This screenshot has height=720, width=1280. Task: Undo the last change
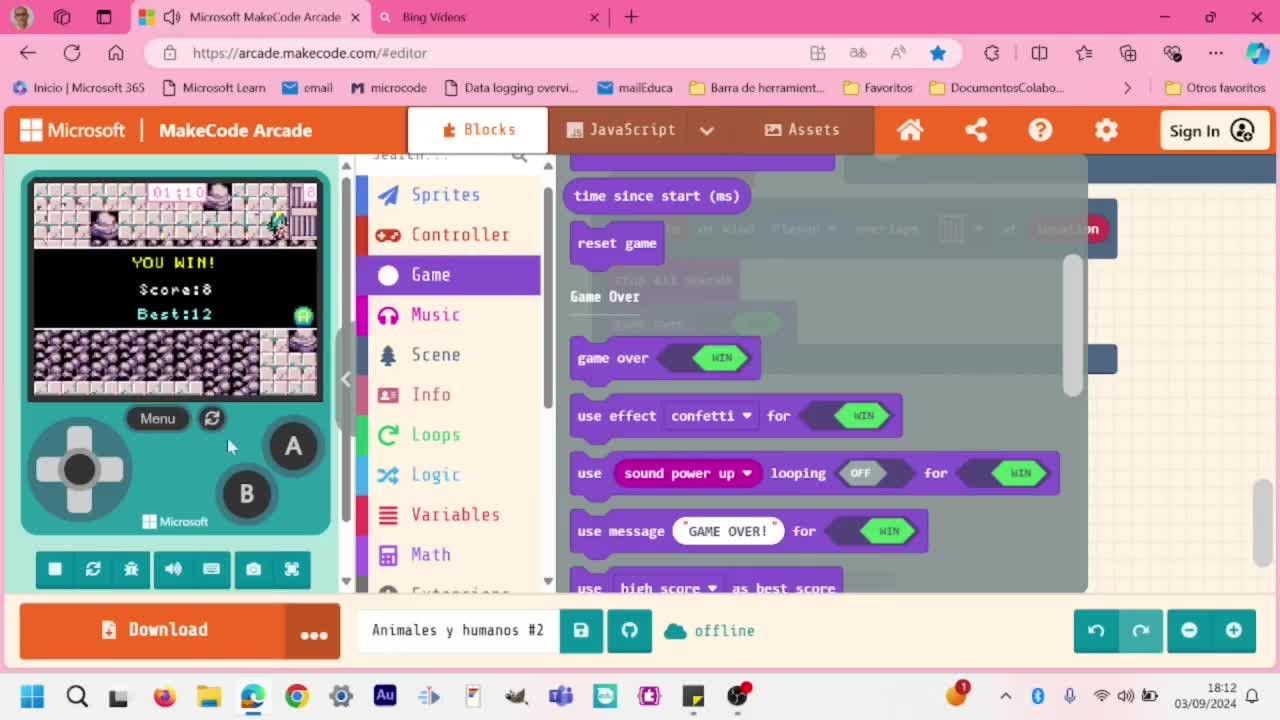(1096, 631)
